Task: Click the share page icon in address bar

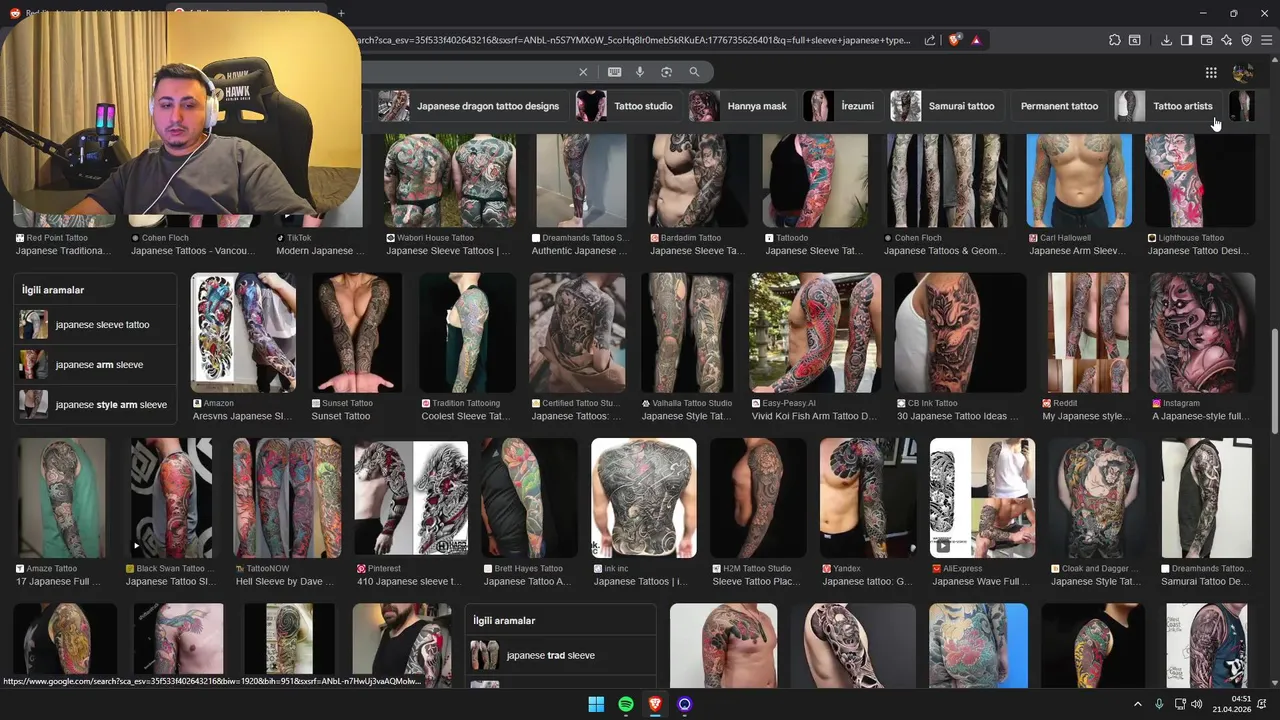Action: pyautogui.click(x=930, y=40)
